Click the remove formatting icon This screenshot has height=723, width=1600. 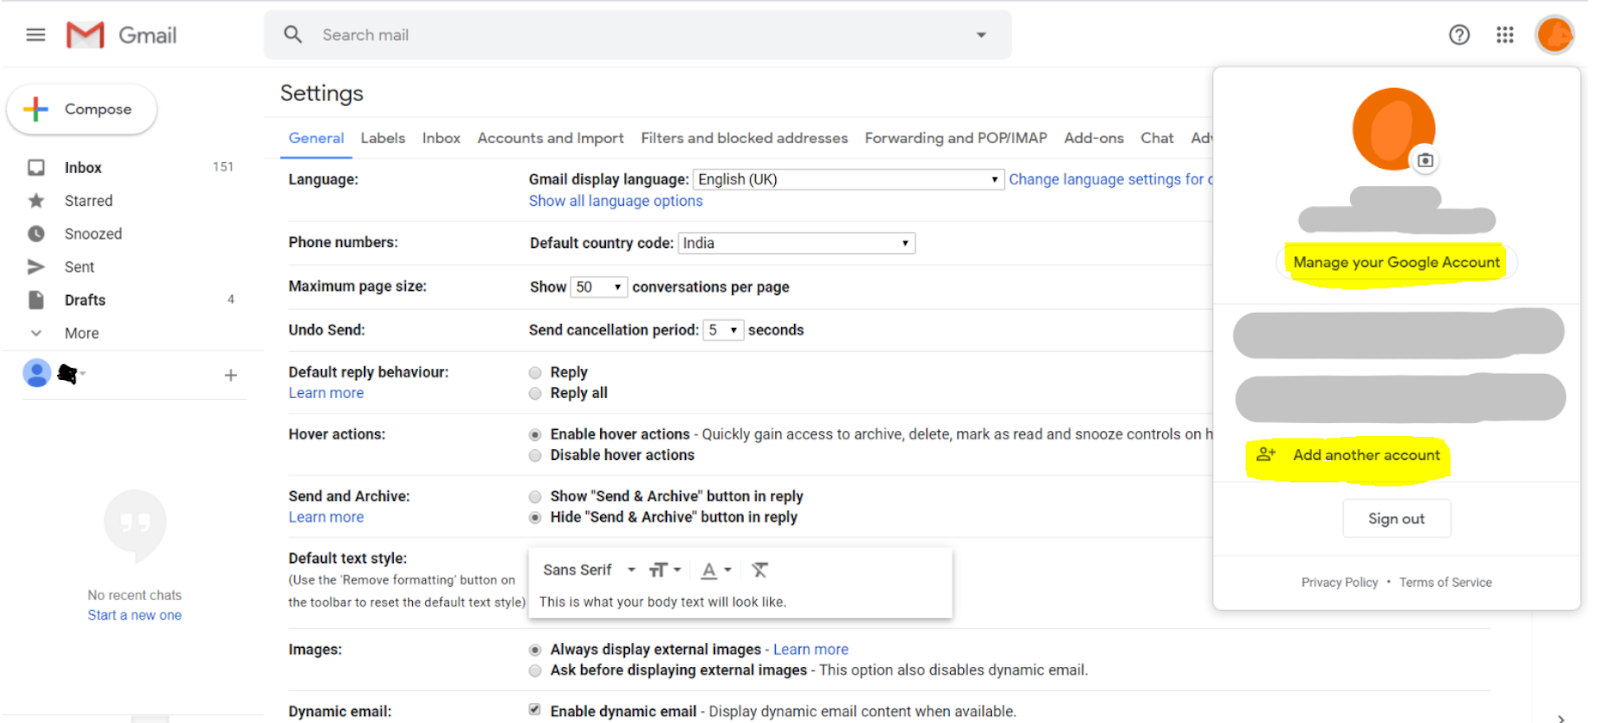click(760, 570)
